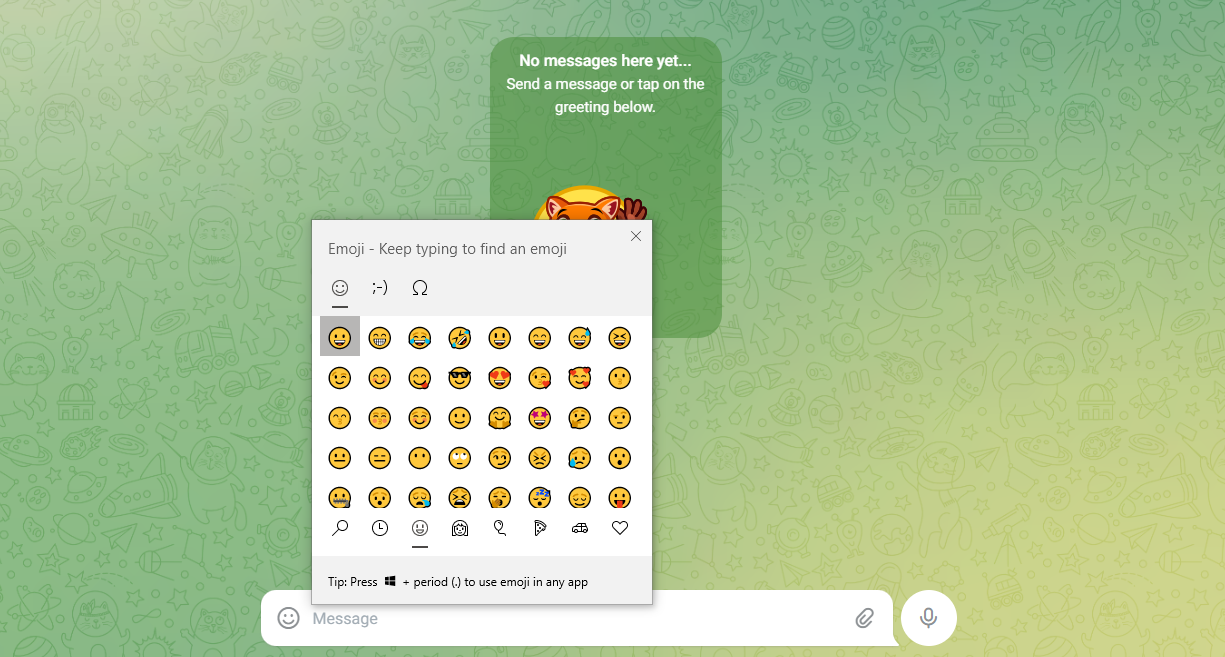This screenshot has width=1225, height=657.
Task: Close the emoji picker panel
Action: point(636,236)
